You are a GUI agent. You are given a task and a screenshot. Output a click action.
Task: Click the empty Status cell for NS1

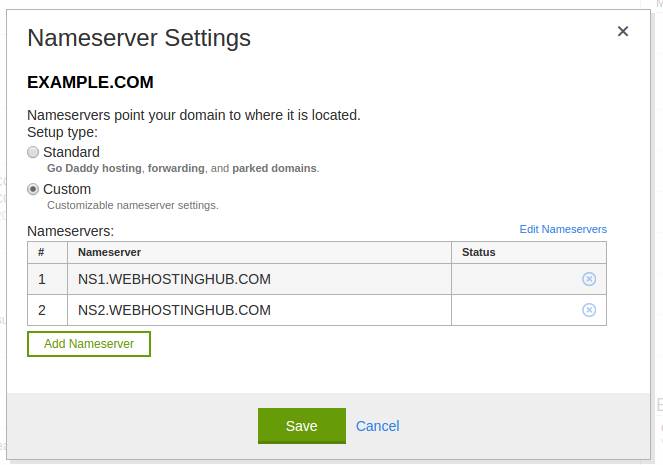point(510,279)
